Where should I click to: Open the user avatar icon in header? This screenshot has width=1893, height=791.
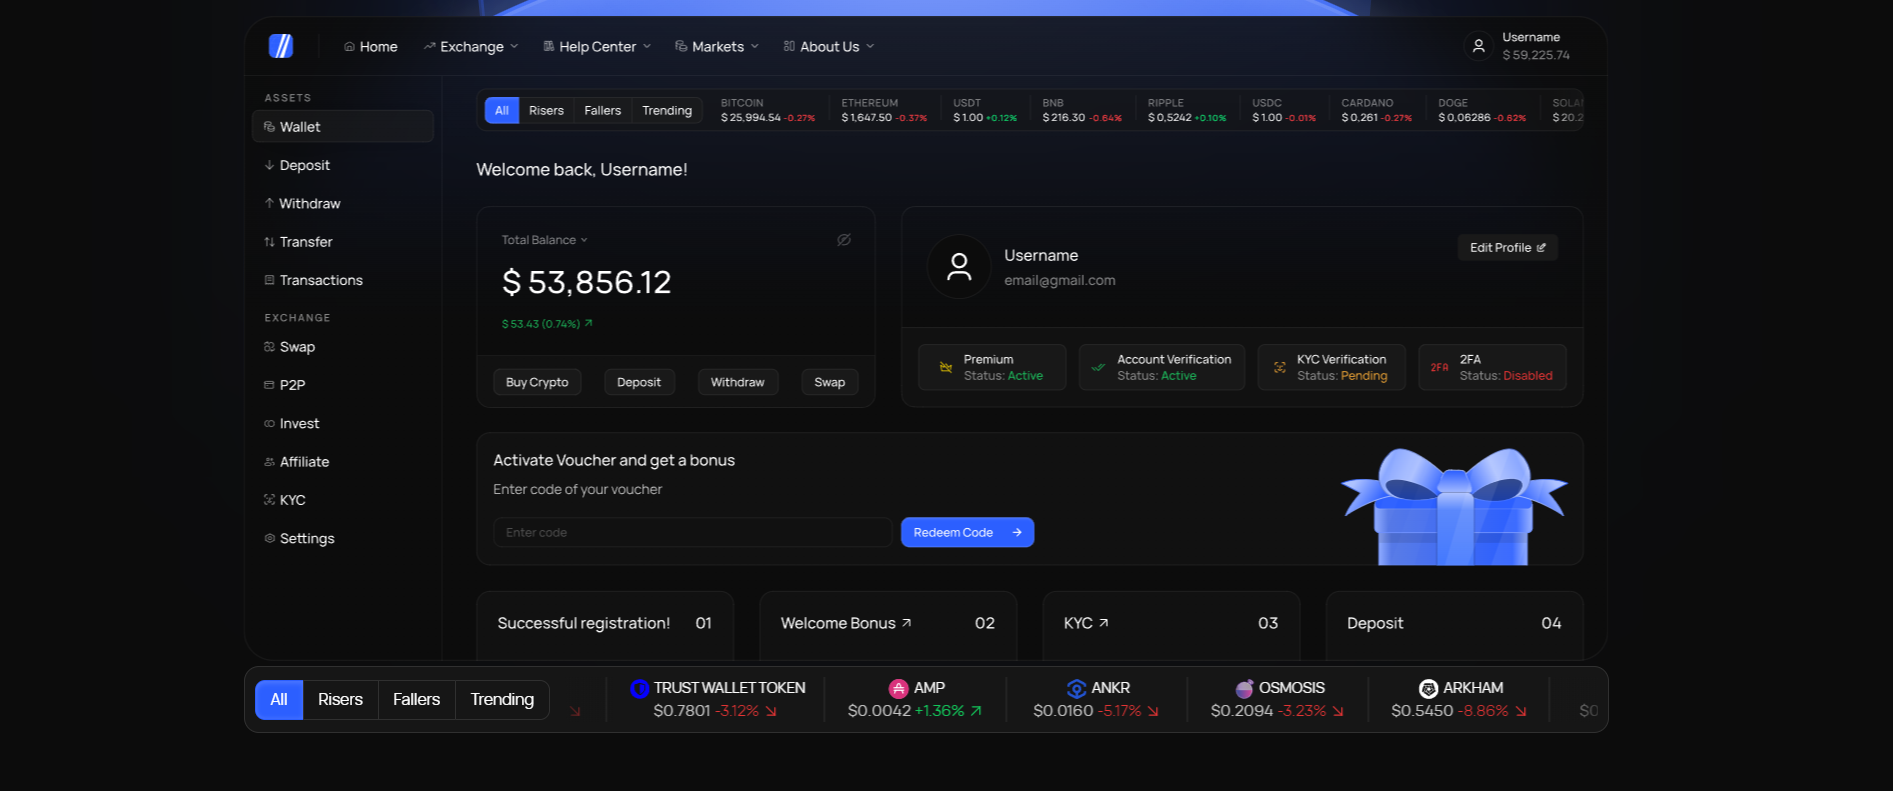[1478, 46]
